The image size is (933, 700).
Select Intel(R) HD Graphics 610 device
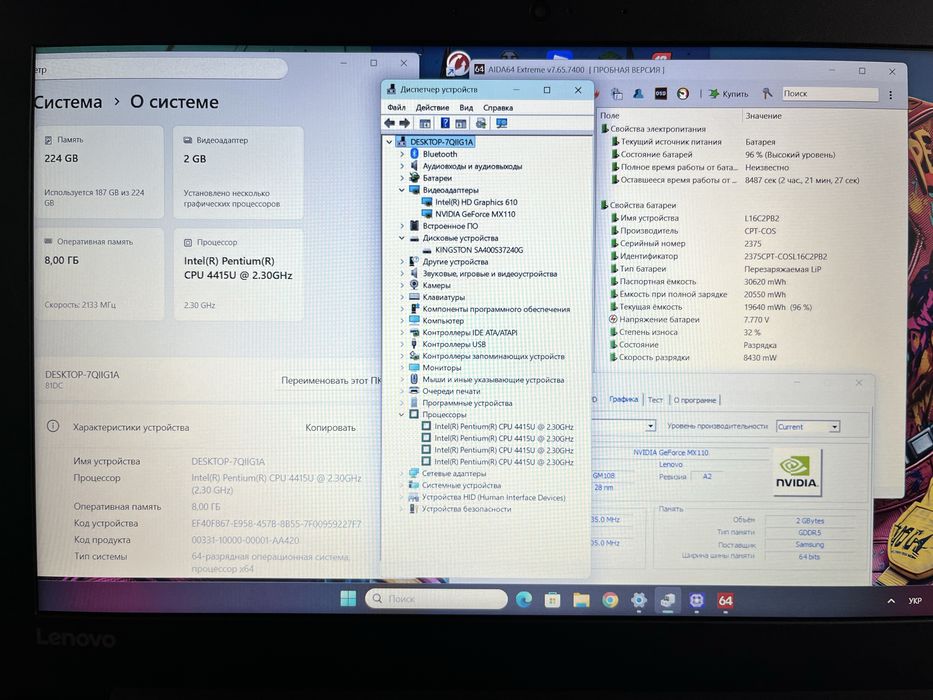point(476,202)
